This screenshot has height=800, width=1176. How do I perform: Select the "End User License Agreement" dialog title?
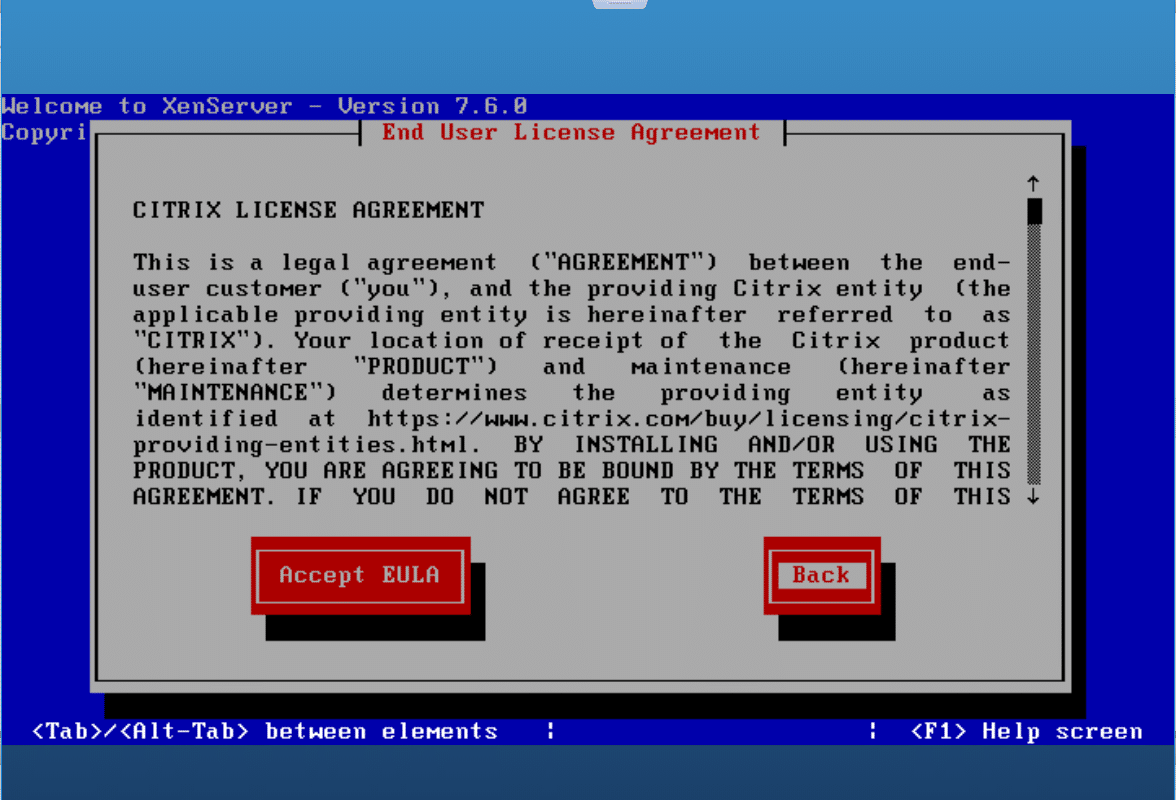[x=572, y=133]
